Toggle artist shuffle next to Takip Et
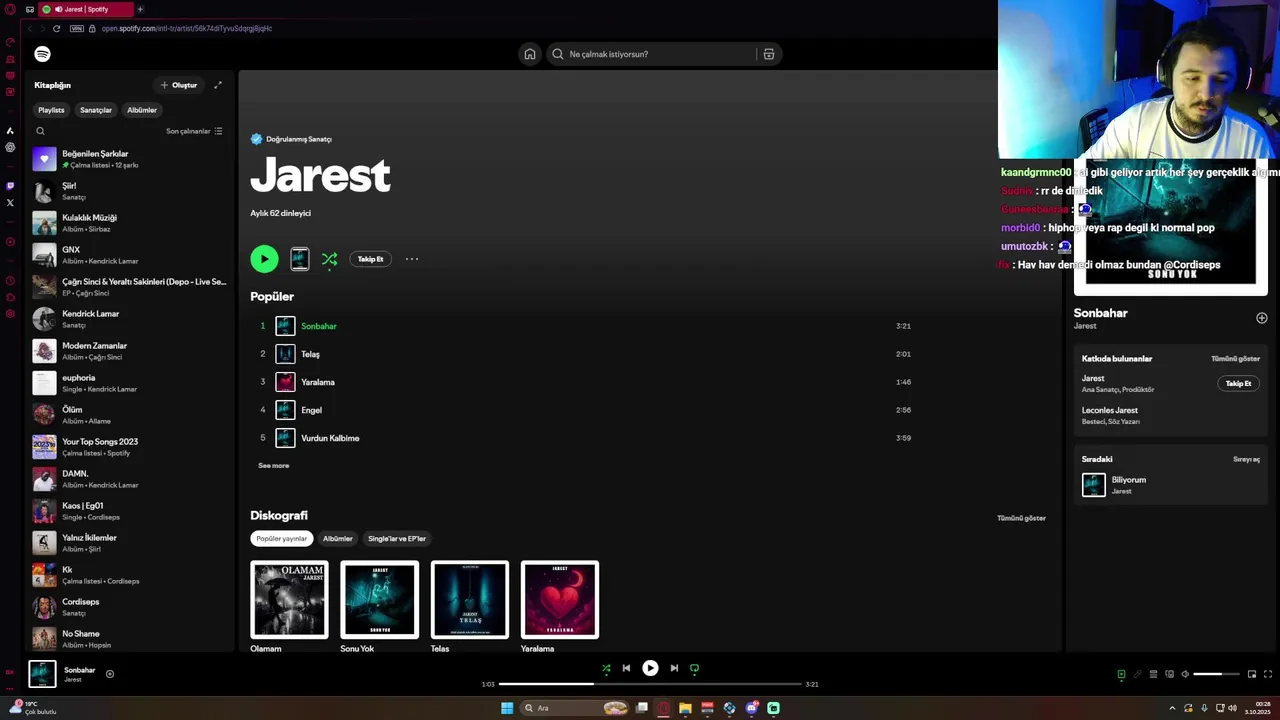This screenshot has height=720, width=1280. 329,259
